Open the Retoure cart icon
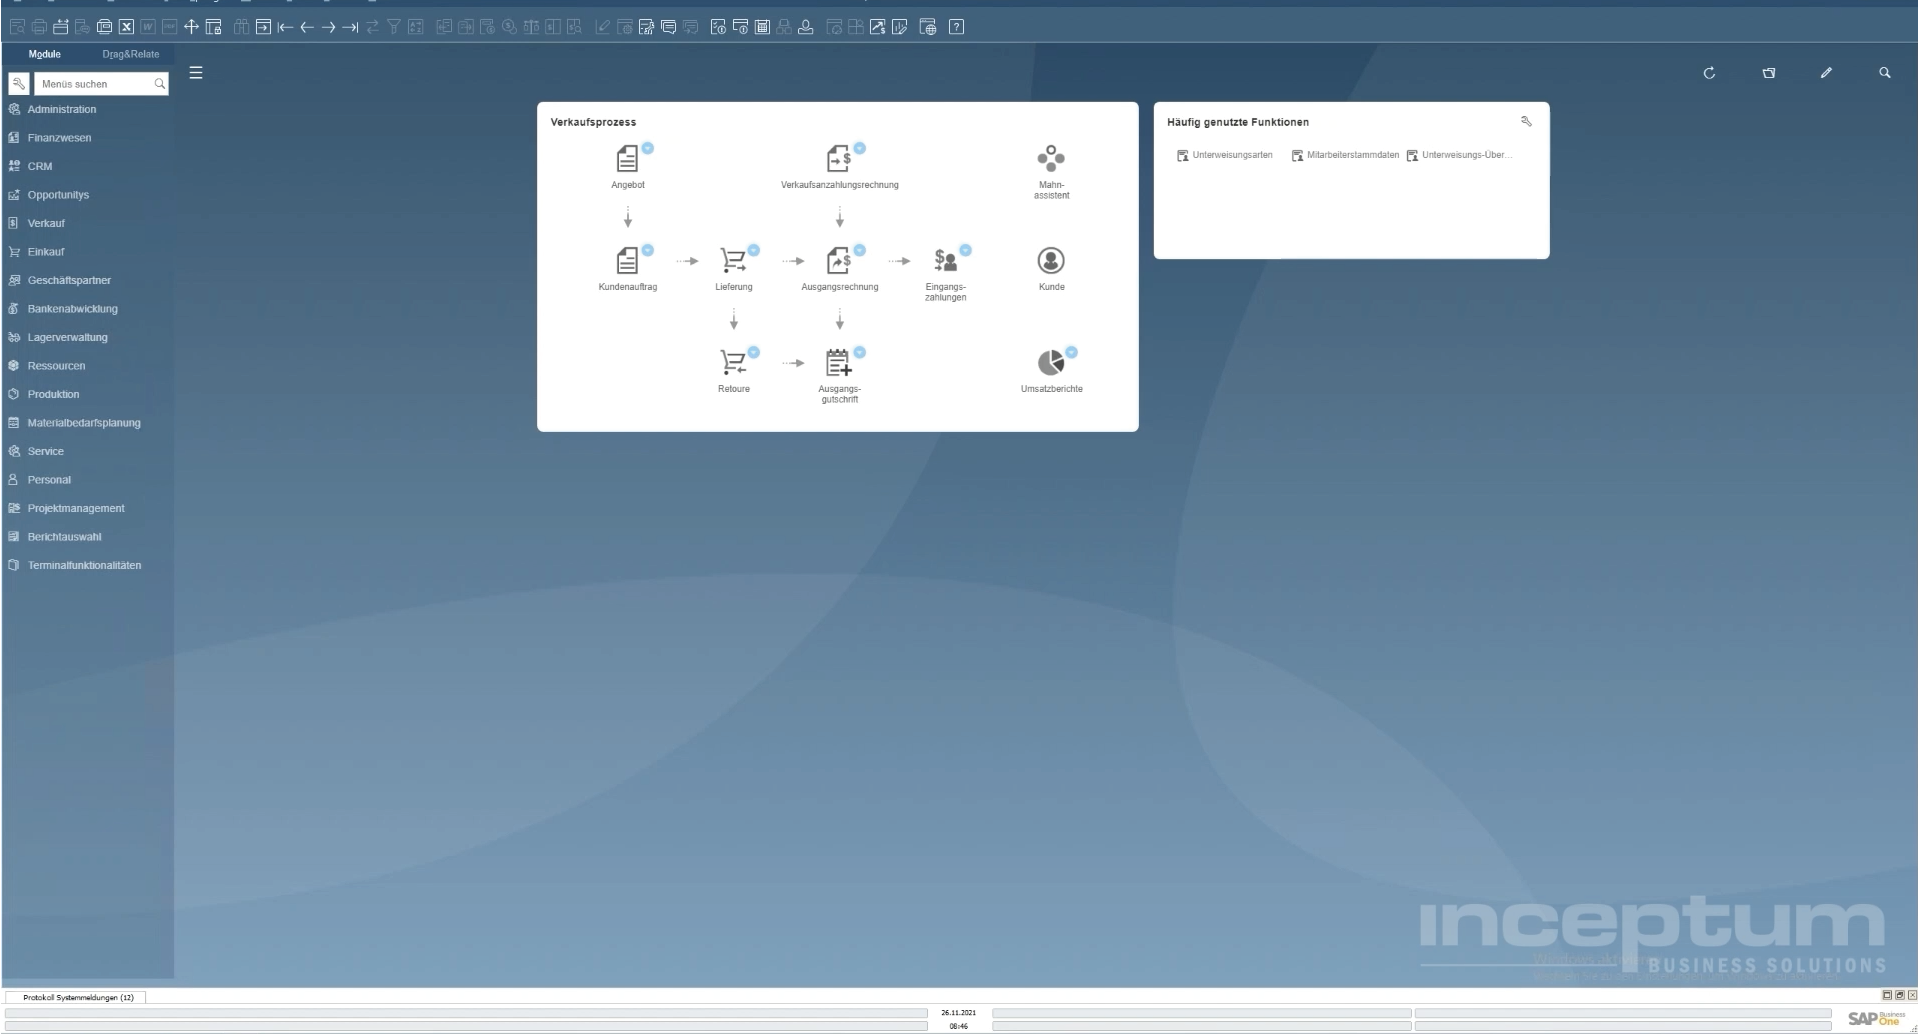This screenshot has width=1919, height=1034. pos(733,362)
